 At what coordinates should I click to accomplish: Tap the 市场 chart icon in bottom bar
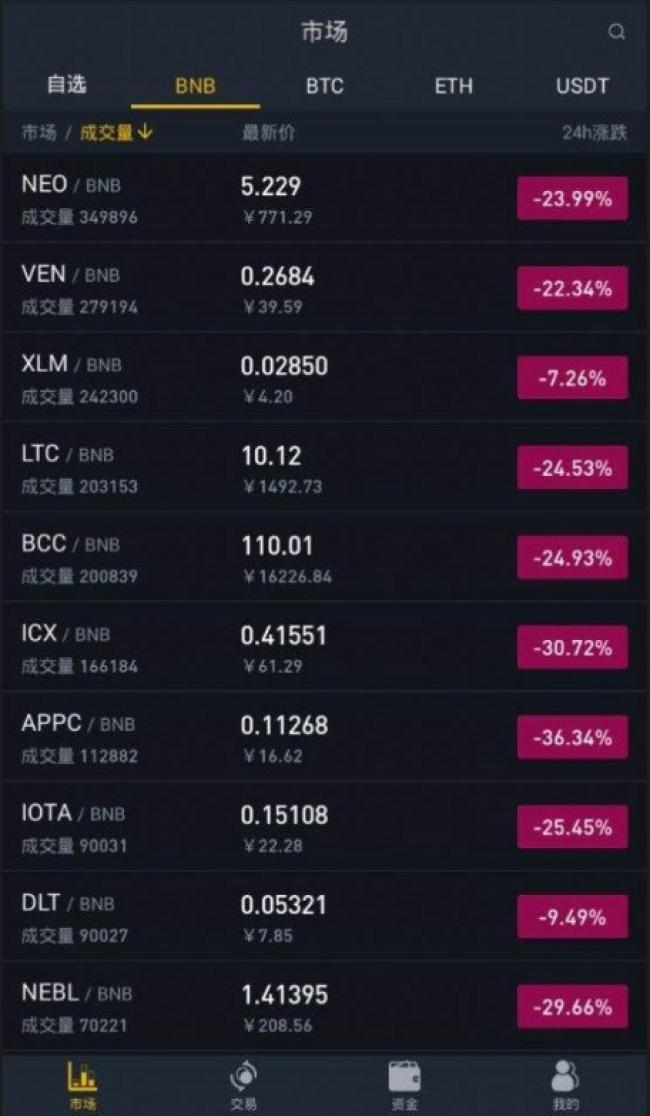pos(82,1083)
